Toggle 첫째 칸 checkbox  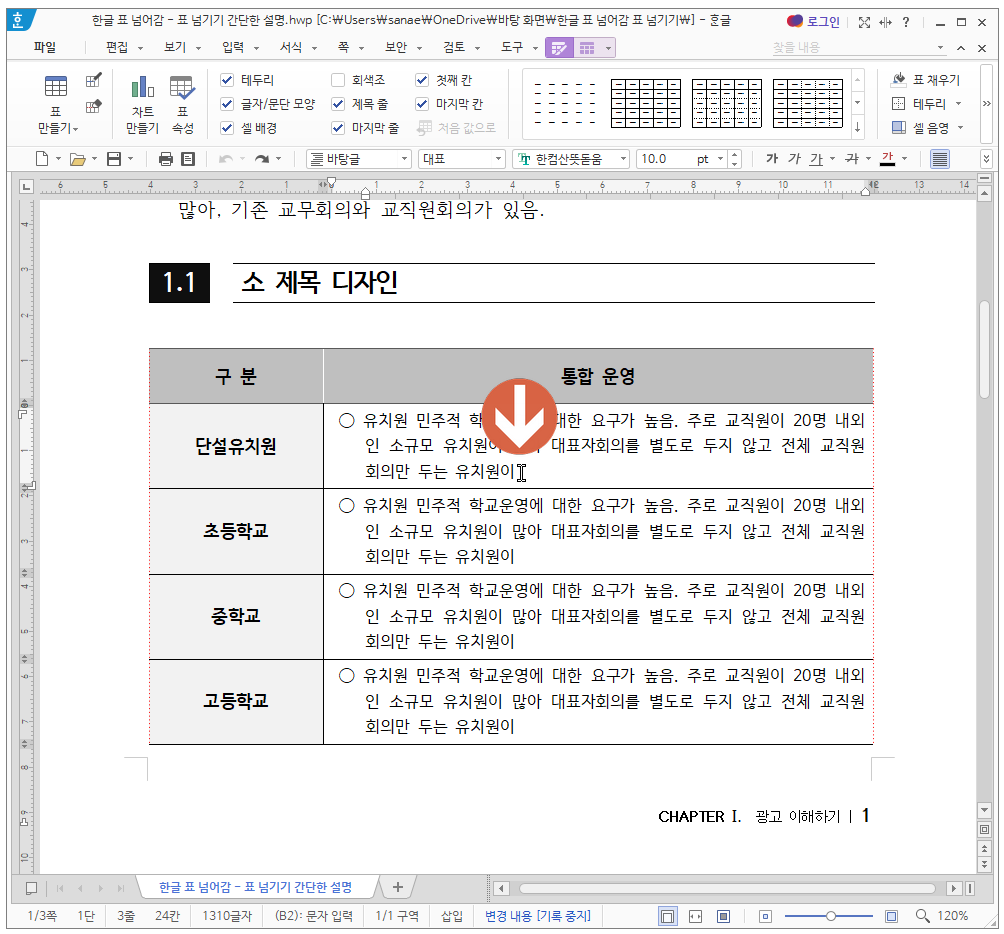pos(422,80)
